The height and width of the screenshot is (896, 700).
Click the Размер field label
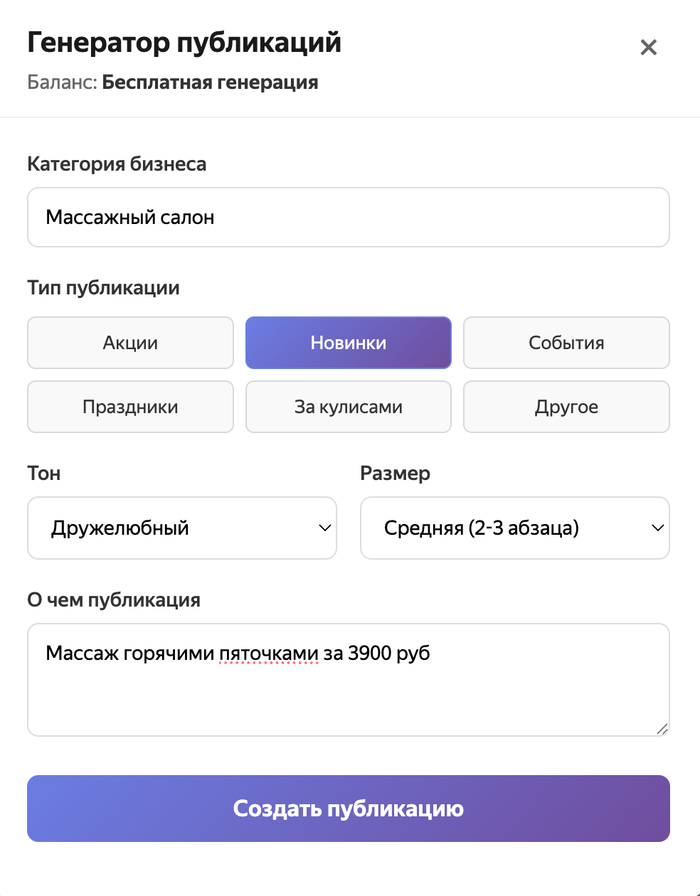(395, 474)
